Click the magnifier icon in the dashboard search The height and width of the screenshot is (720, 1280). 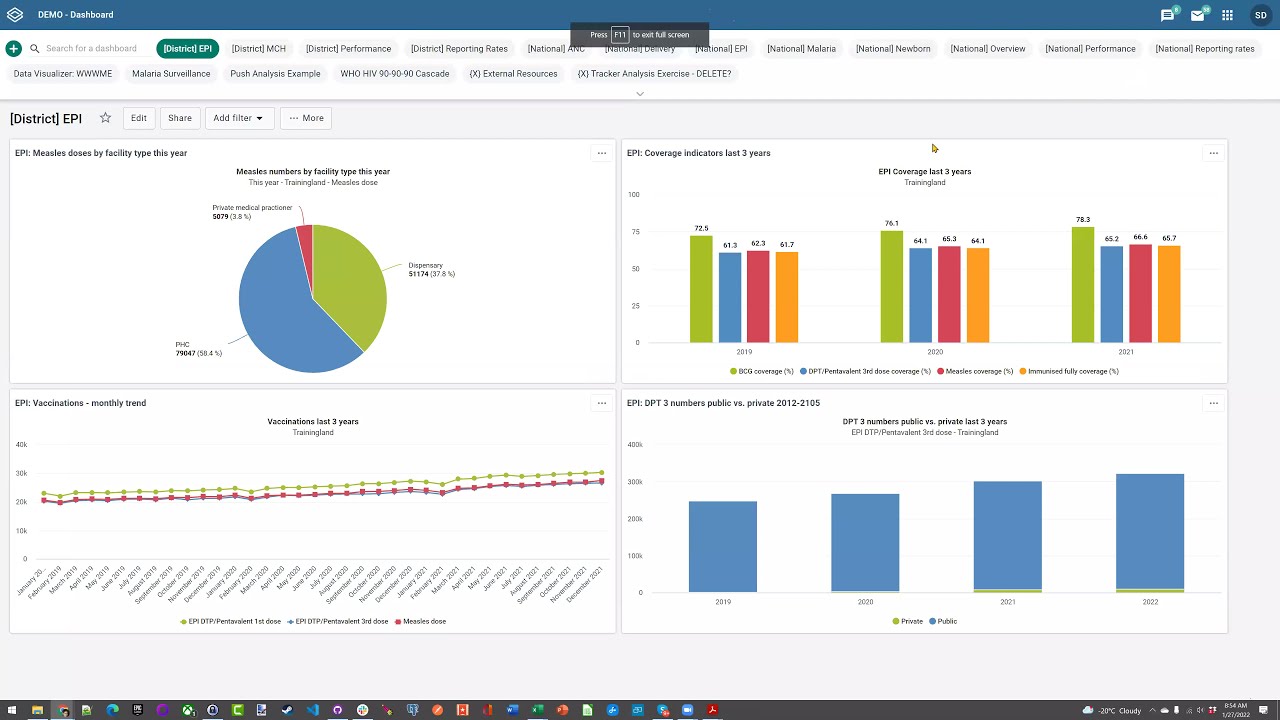pos(35,48)
